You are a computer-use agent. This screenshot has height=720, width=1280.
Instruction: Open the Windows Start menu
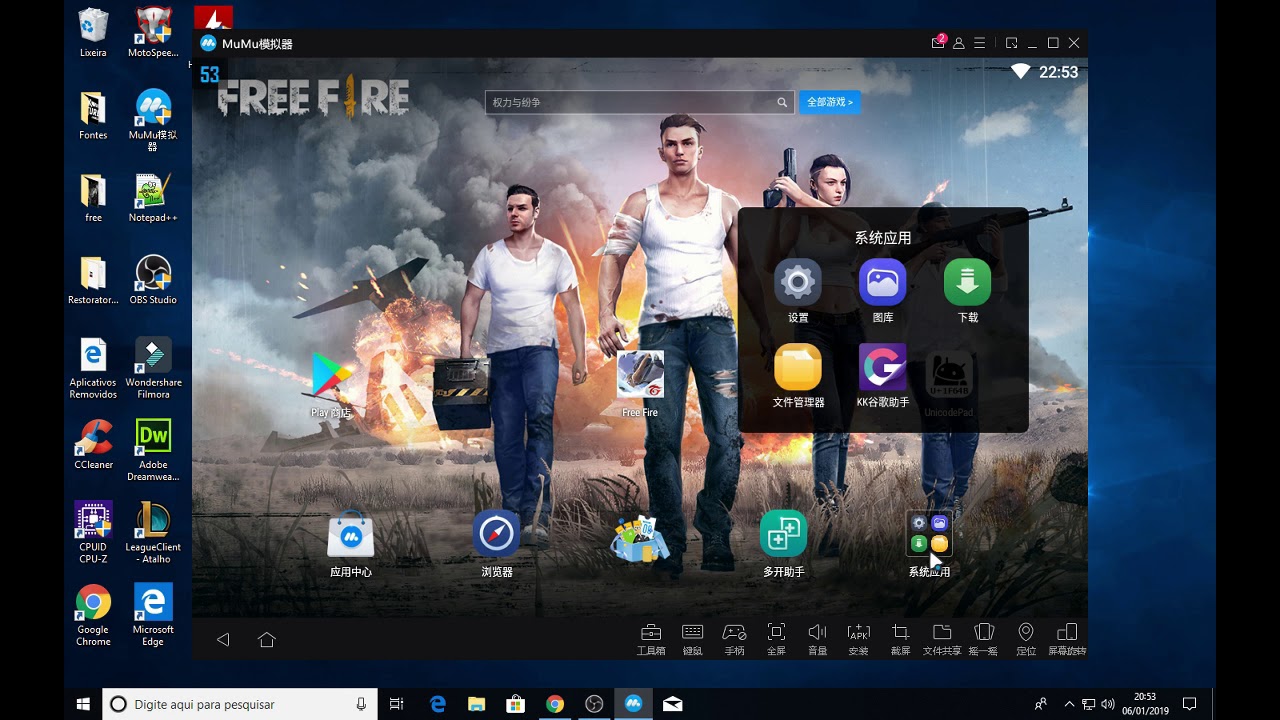click(x=83, y=704)
